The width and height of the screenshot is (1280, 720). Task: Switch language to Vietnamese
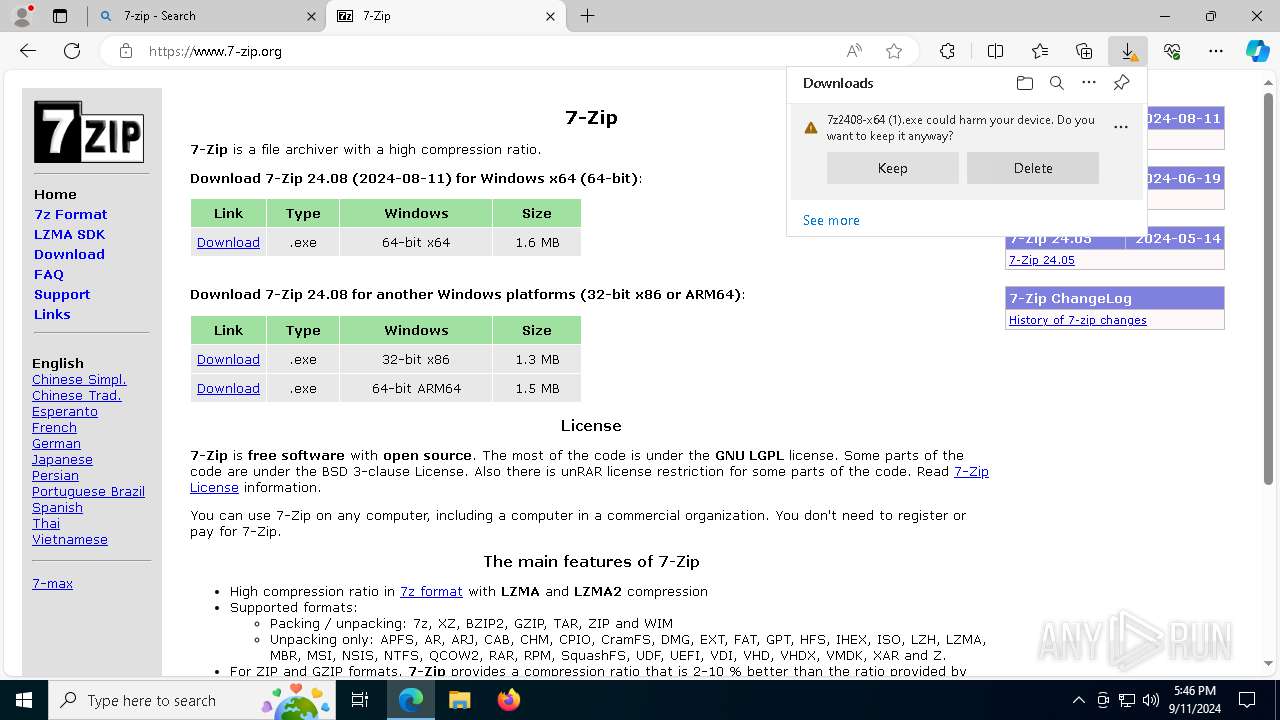(x=70, y=539)
